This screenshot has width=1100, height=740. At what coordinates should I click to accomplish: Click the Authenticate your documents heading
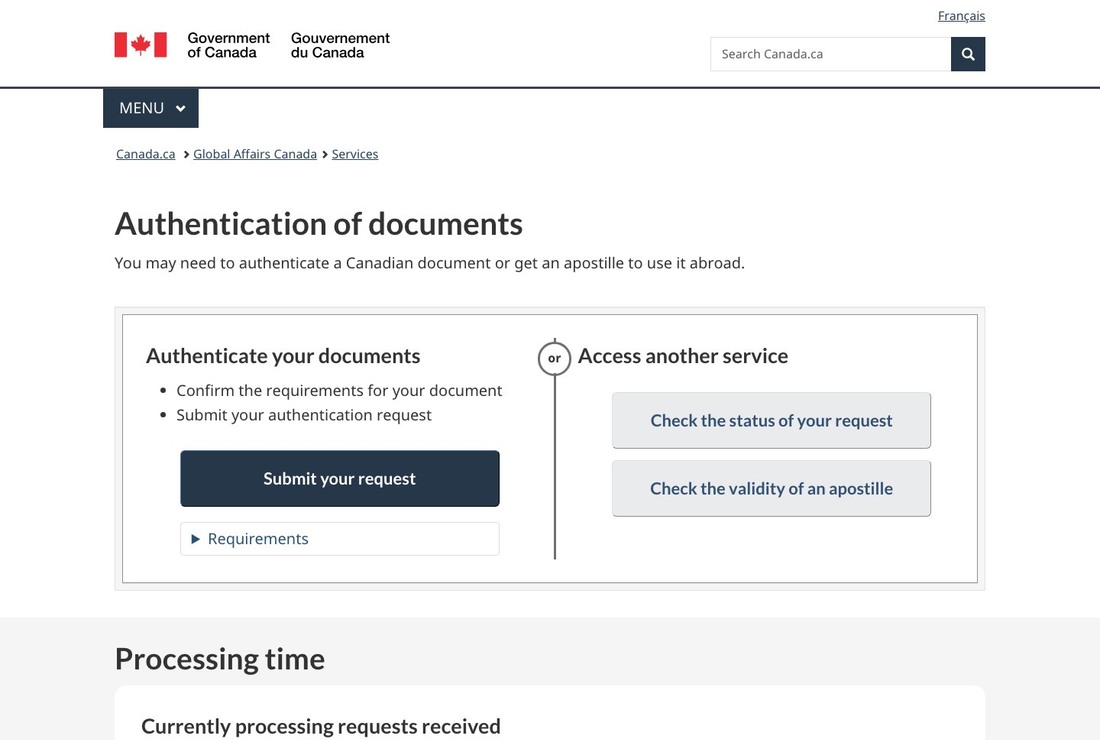click(283, 356)
